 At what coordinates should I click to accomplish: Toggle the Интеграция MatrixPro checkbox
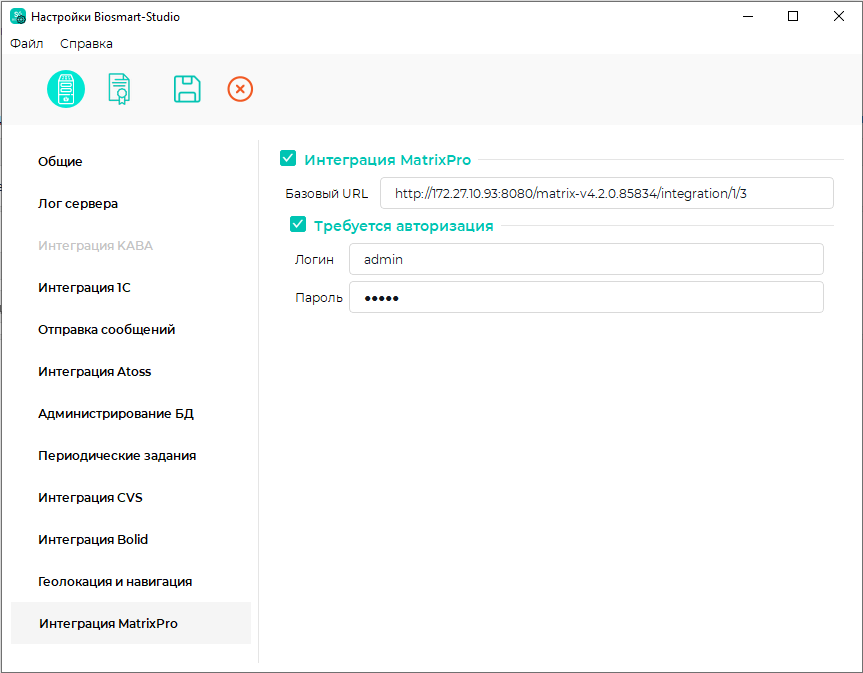pyautogui.click(x=288, y=158)
